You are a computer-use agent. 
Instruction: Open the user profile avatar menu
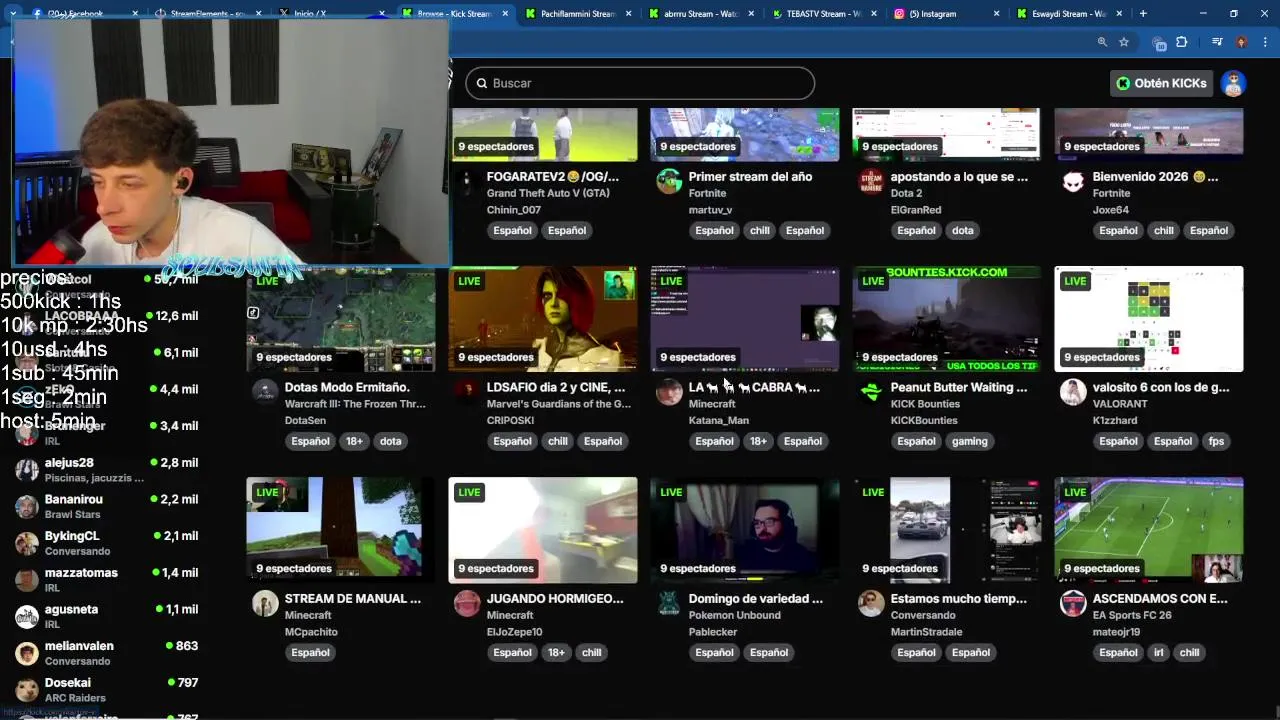[1233, 83]
